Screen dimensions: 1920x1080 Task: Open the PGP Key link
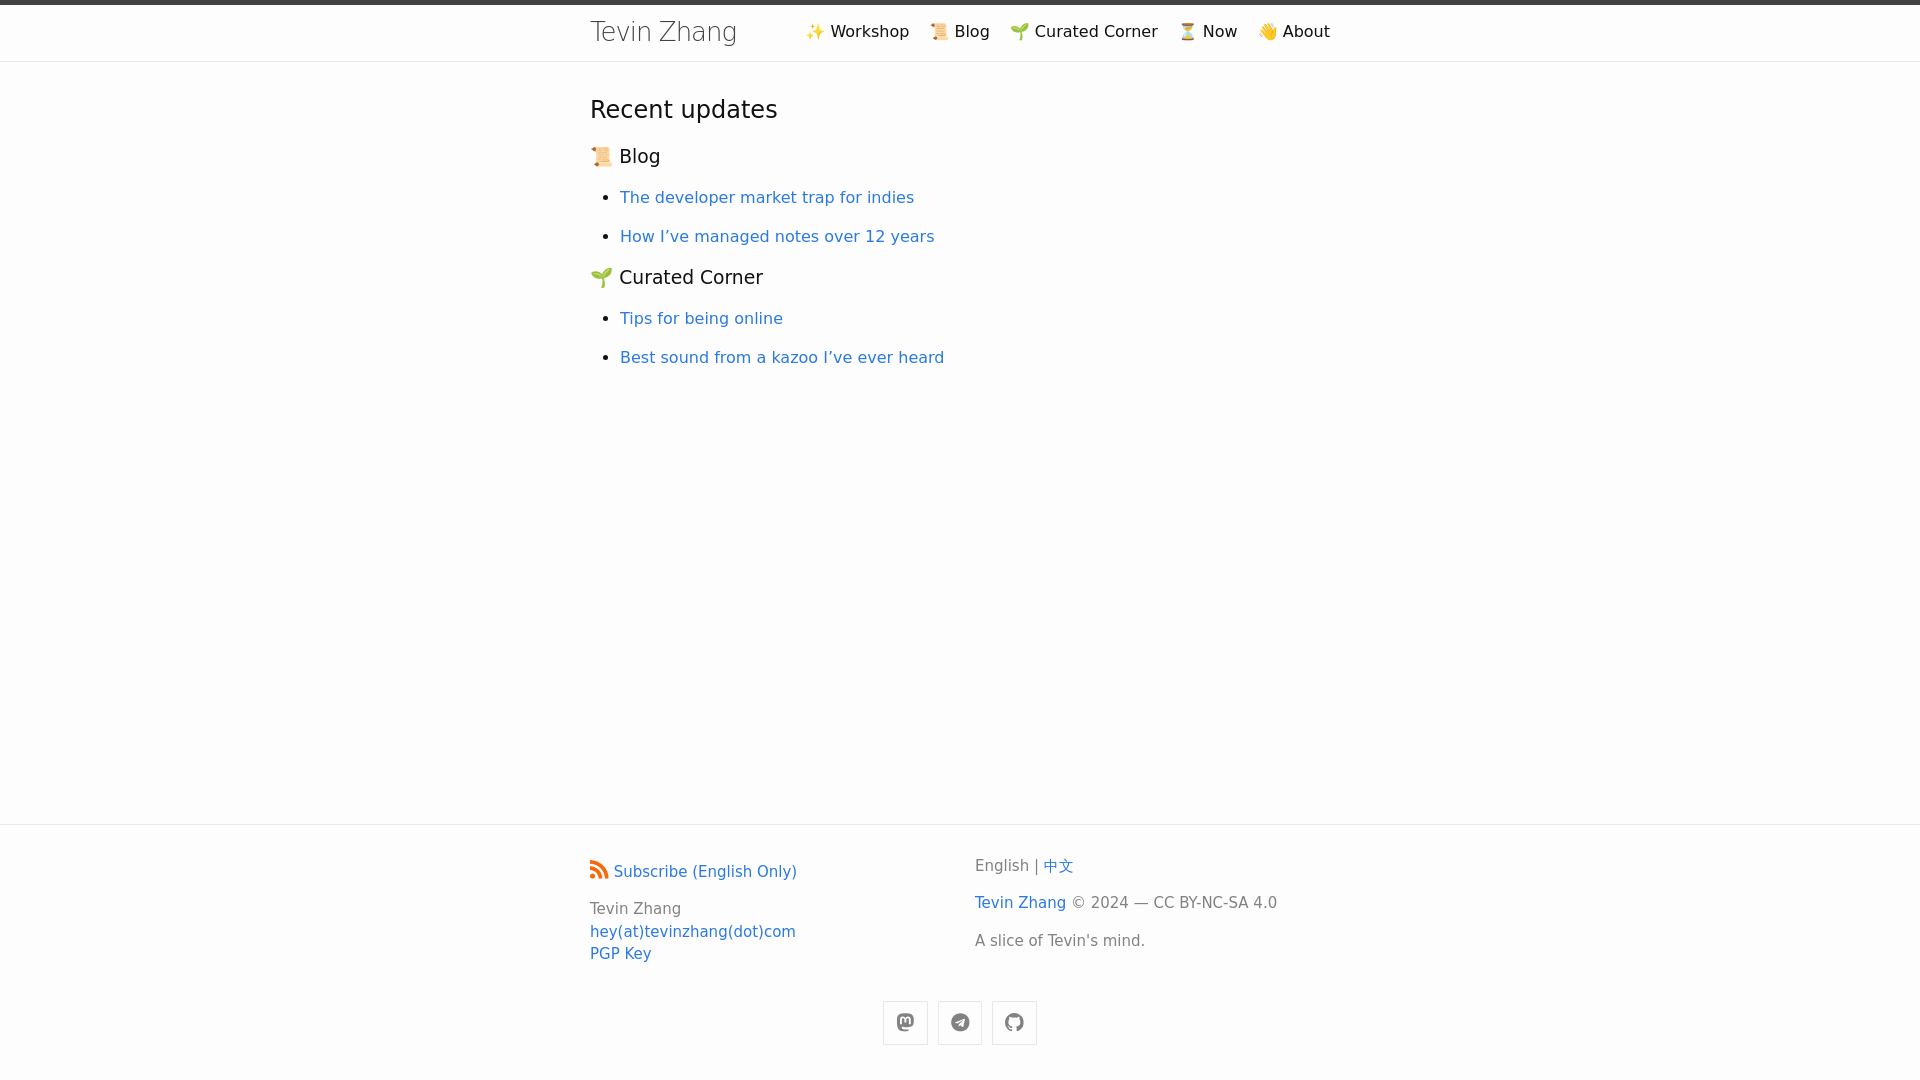point(620,954)
